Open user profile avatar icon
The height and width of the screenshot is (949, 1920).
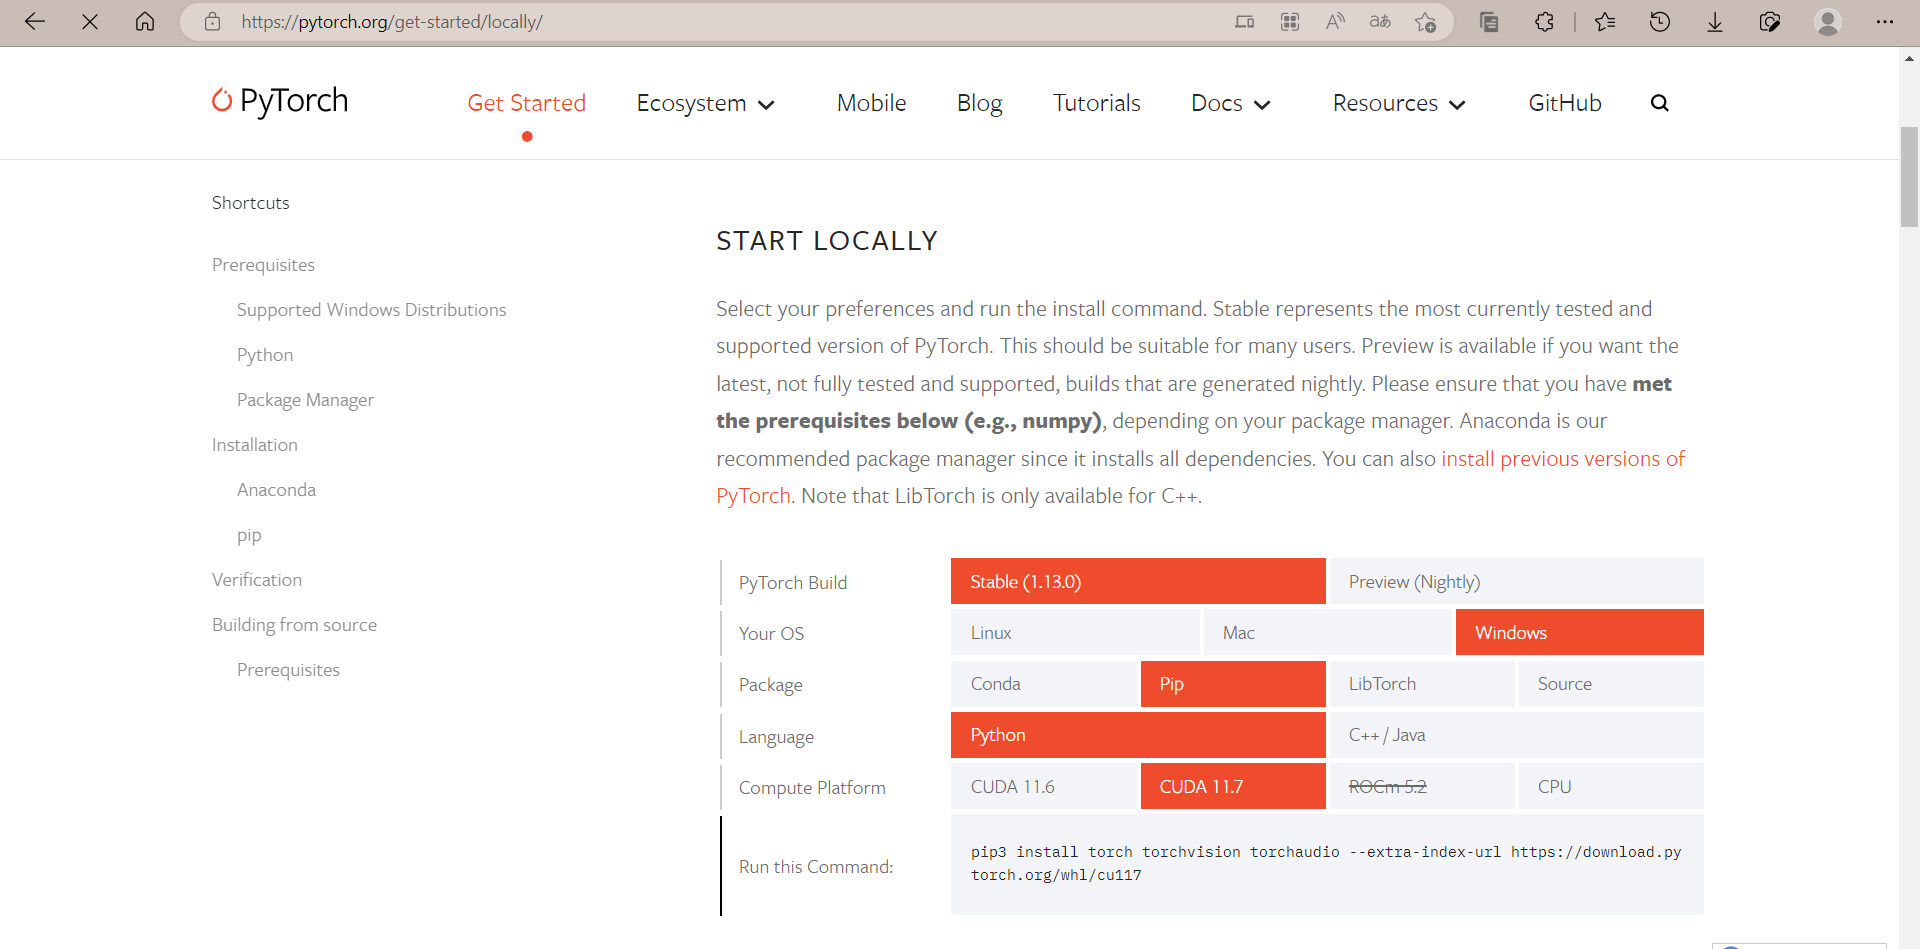(x=1828, y=21)
